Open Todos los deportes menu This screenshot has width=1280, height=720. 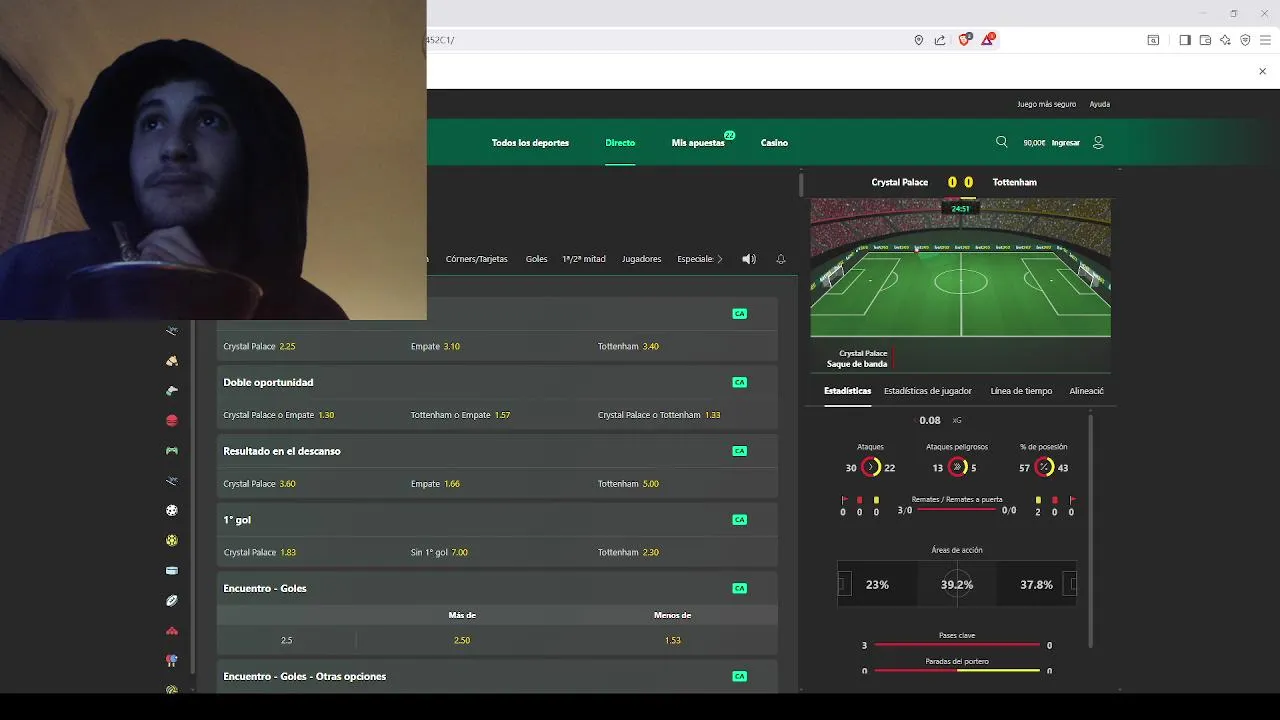click(x=530, y=143)
